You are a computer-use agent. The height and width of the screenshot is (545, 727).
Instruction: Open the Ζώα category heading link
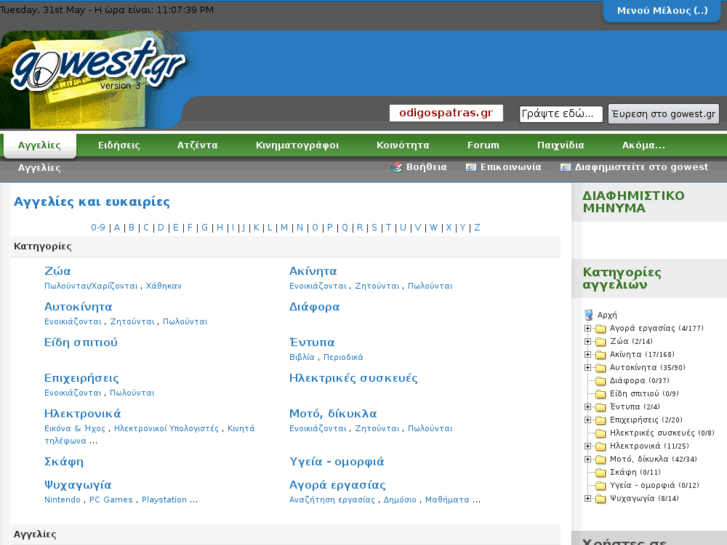coord(57,271)
